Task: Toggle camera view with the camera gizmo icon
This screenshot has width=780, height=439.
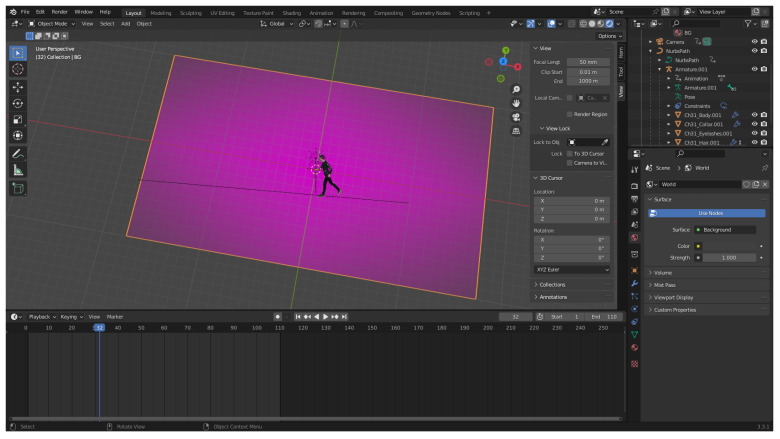Action: tap(516, 116)
